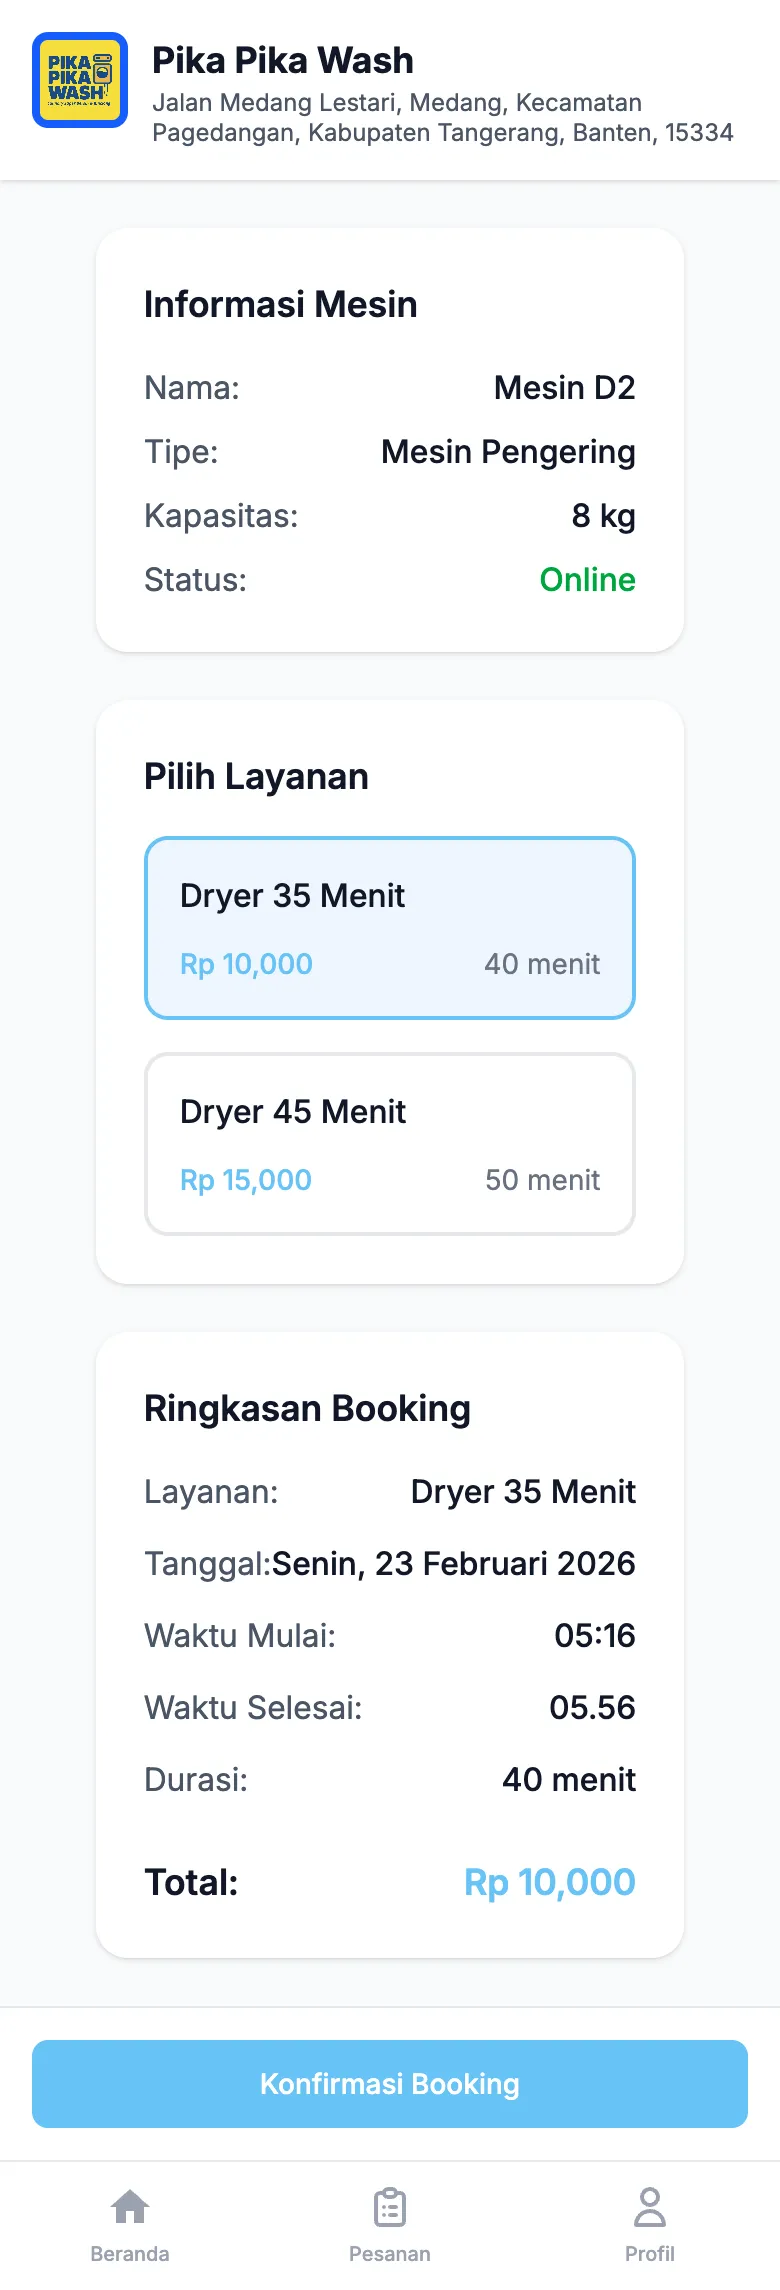780x2290 pixels.
Task: Click the Waktu Mulai 05:16 value
Action: click(595, 1636)
